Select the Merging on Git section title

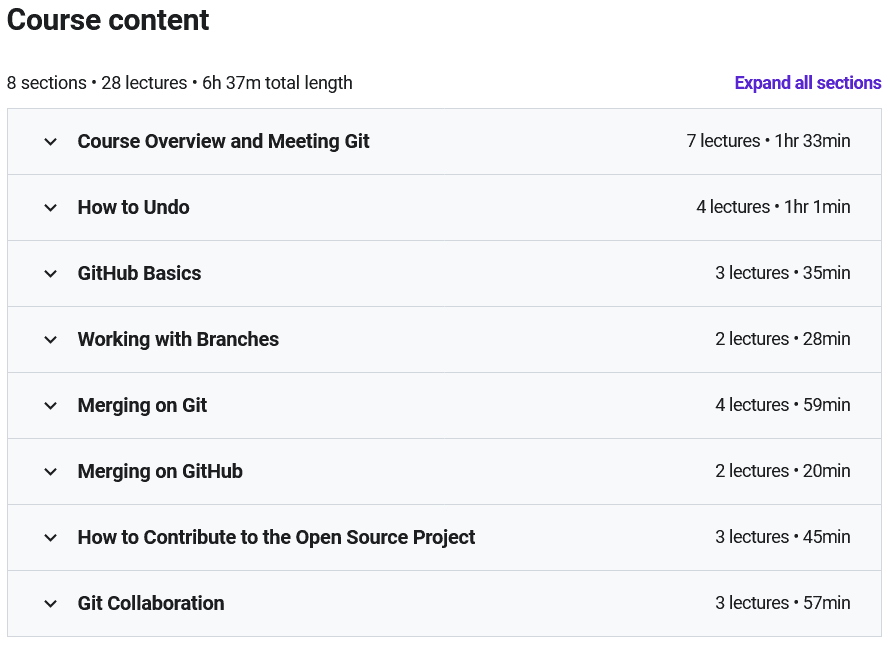[x=142, y=405]
